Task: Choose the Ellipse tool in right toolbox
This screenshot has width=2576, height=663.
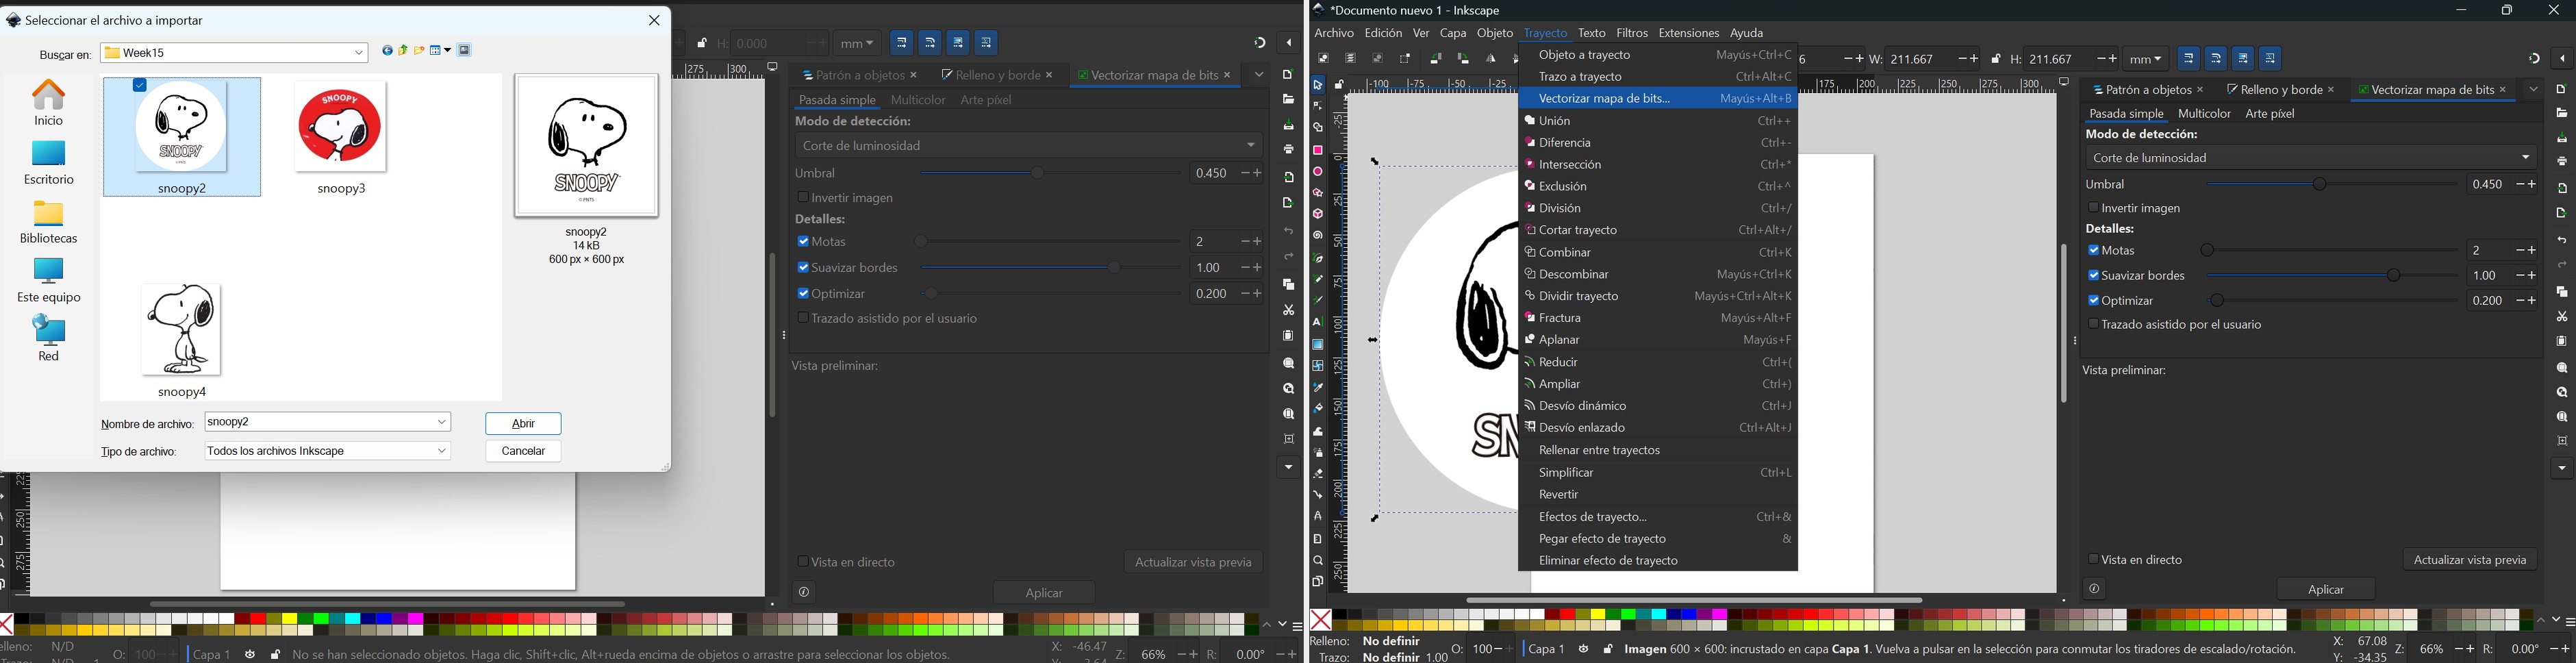Action: [1318, 171]
